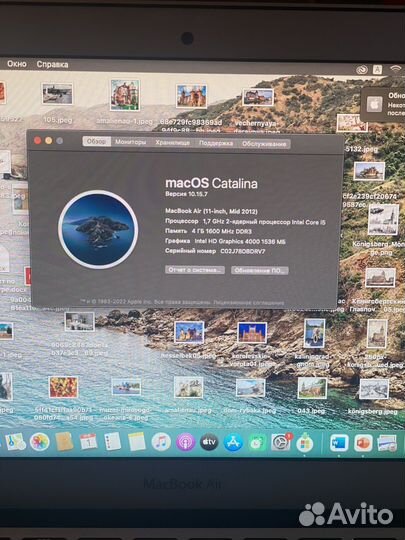Open the input source 'A' menu bar icon

point(377,69)
